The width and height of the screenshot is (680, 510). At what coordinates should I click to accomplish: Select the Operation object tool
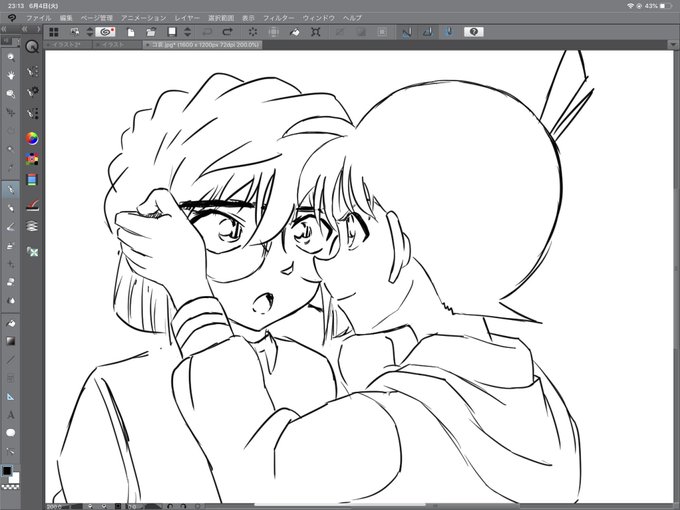pyautogui.click(x=10, y=94)
